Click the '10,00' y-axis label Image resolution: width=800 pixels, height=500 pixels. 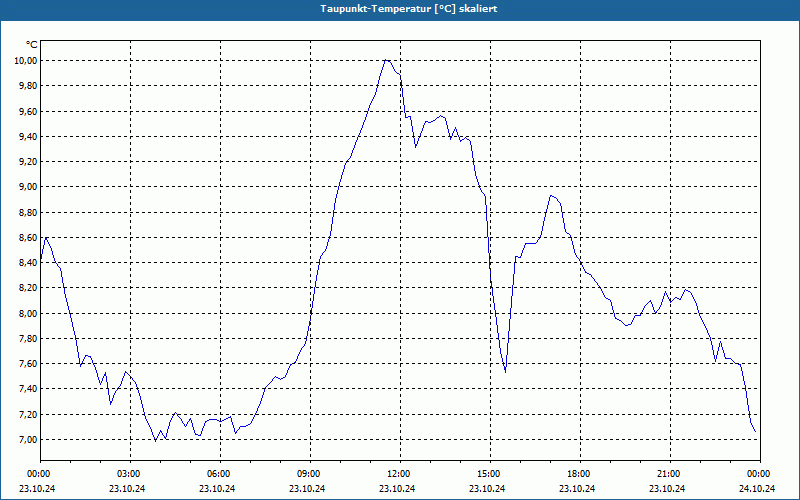tap(27, 61)
